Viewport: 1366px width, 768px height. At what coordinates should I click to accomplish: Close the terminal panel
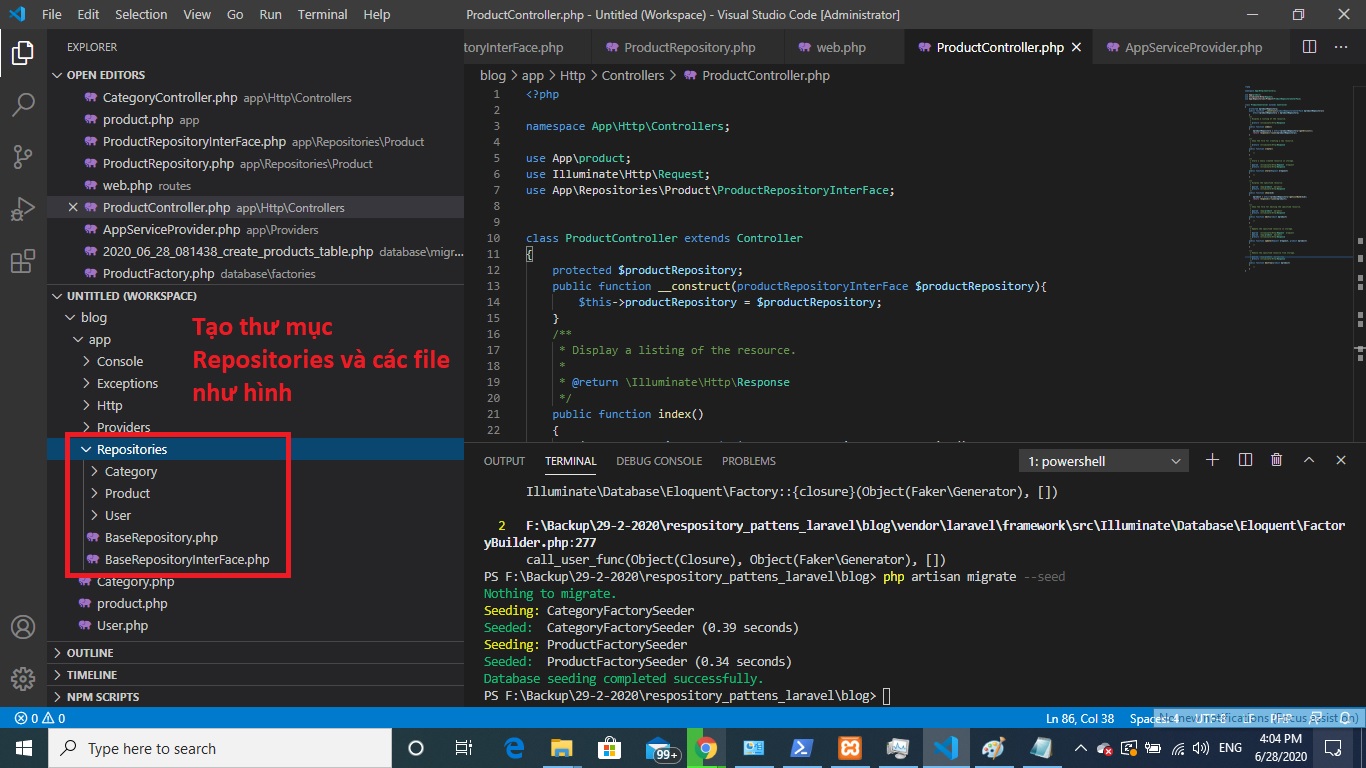click(x=1341, y=460)
